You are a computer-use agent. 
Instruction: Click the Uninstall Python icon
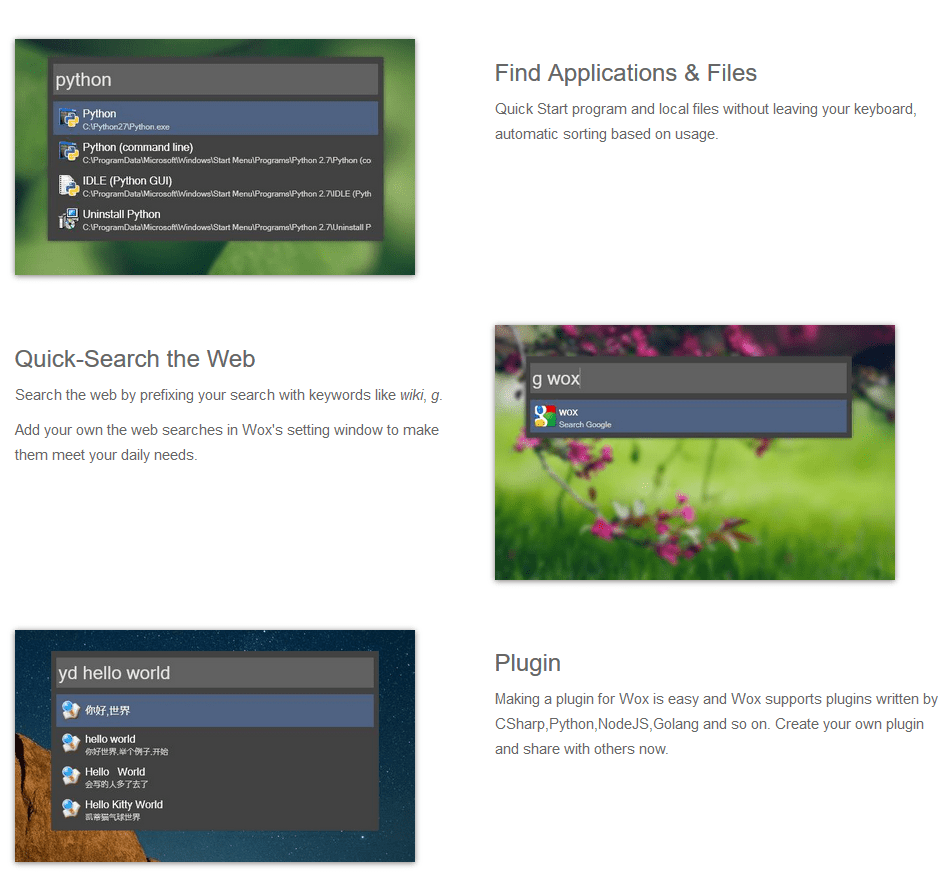67,218
